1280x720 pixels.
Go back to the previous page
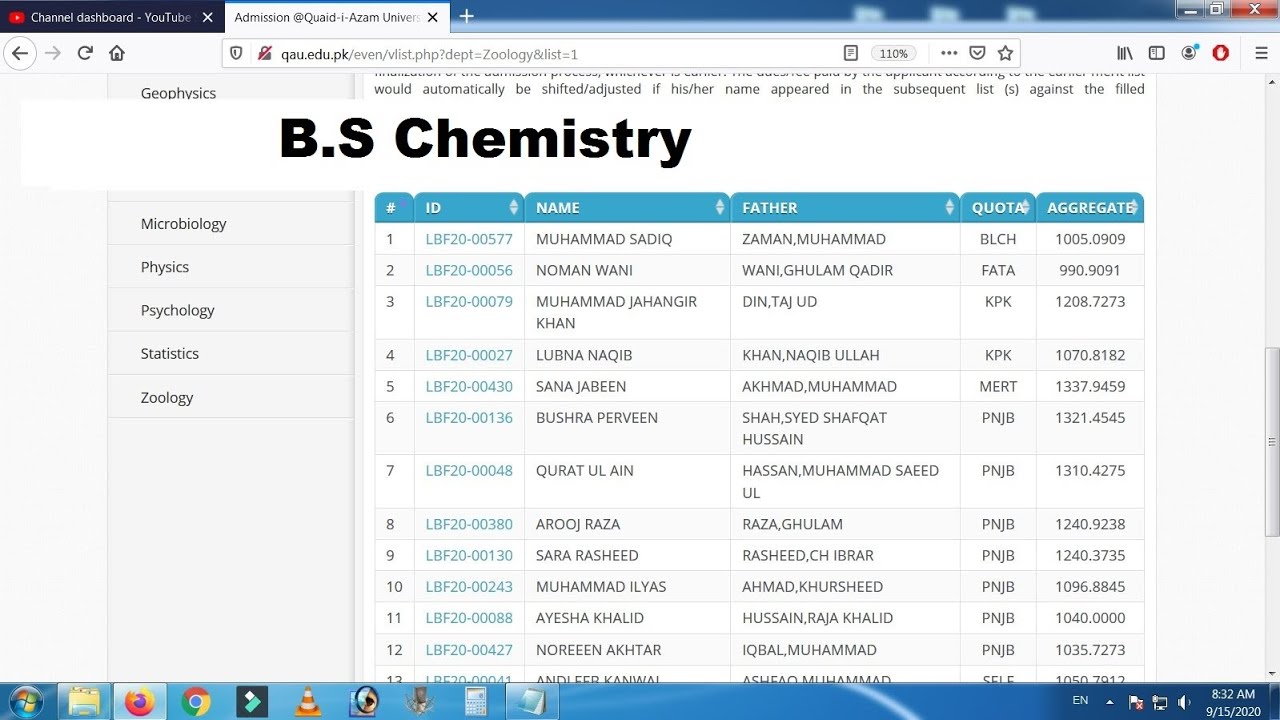(19, 53)
